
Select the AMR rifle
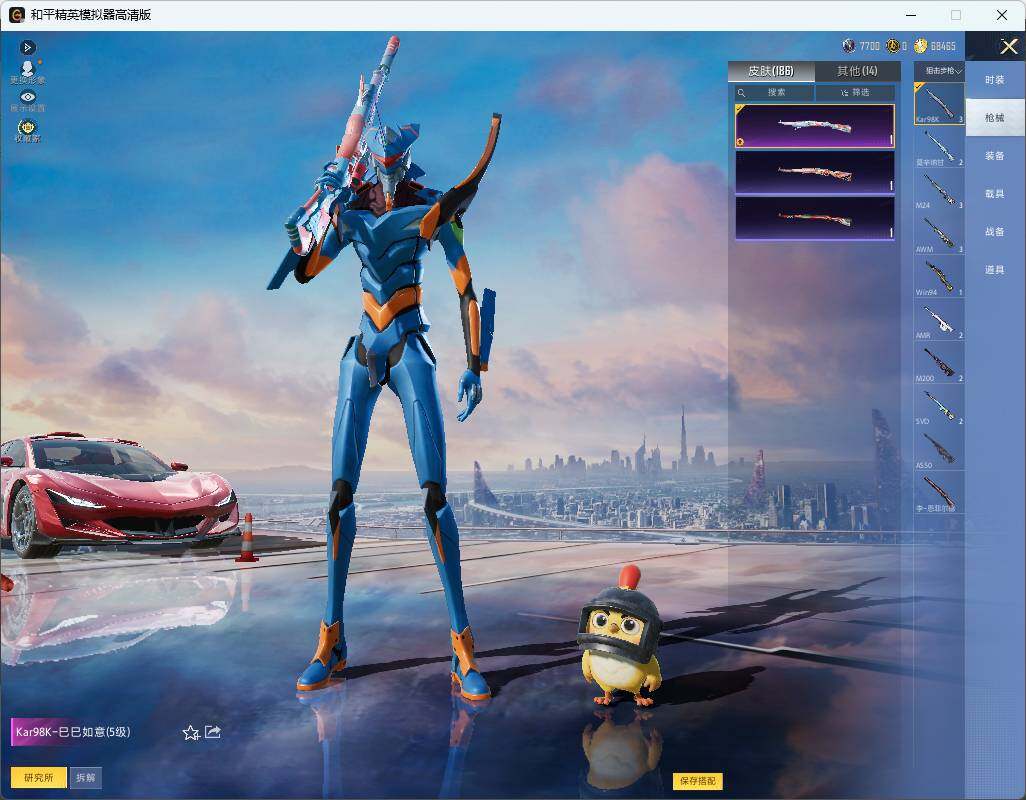pos(939,320)
